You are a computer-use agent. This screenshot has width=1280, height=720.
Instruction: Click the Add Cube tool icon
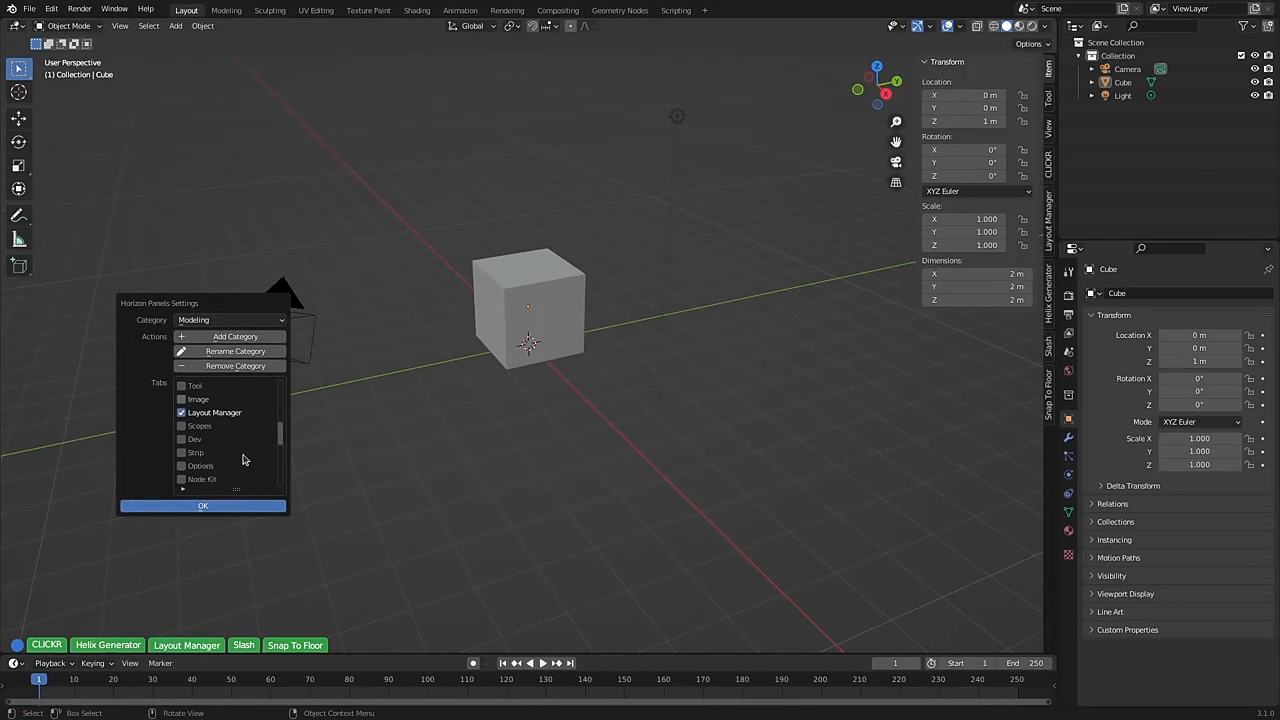[x=18, y=265]
